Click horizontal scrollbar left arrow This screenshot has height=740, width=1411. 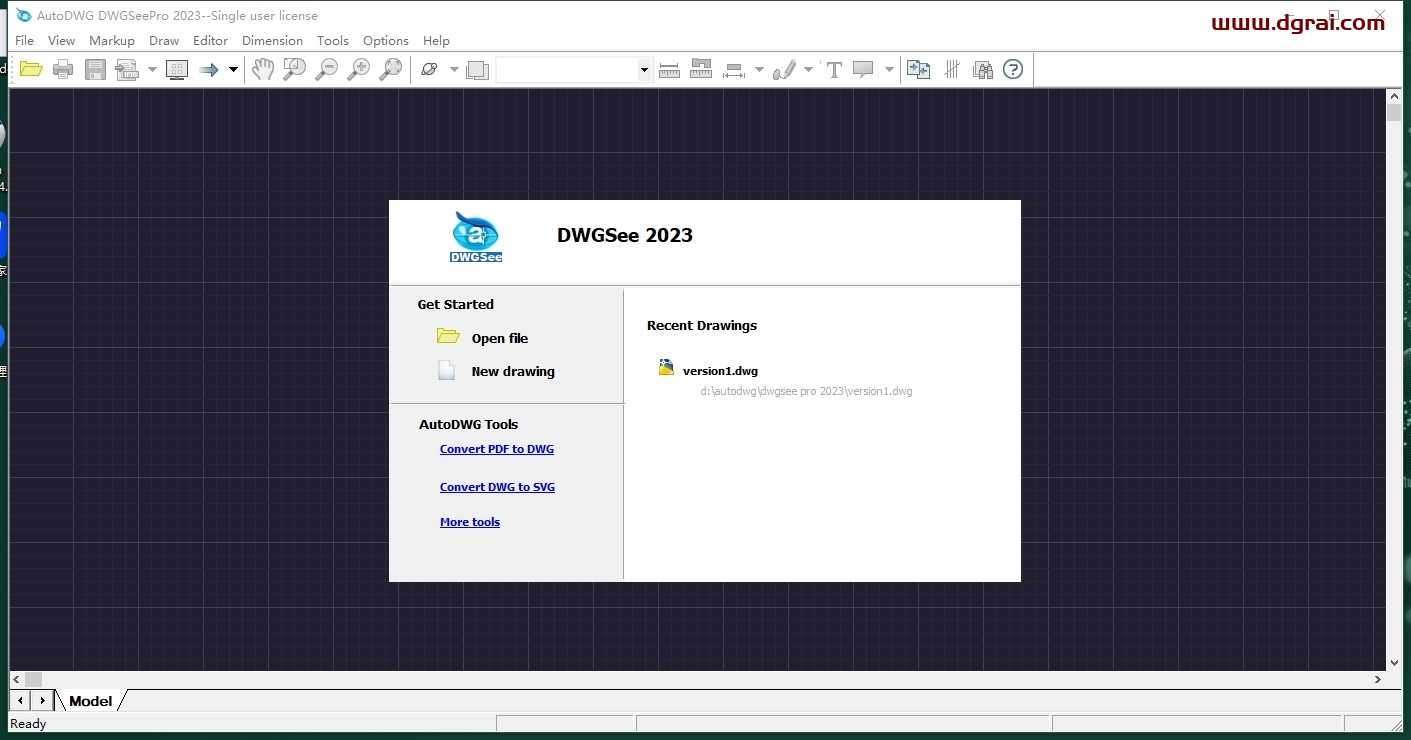(x=17, y=679)
